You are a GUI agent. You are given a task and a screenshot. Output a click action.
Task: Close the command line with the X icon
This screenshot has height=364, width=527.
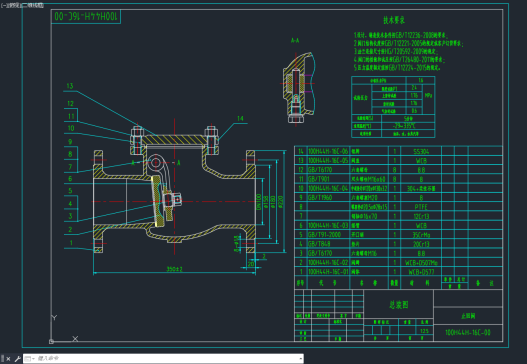pos(8,359)
